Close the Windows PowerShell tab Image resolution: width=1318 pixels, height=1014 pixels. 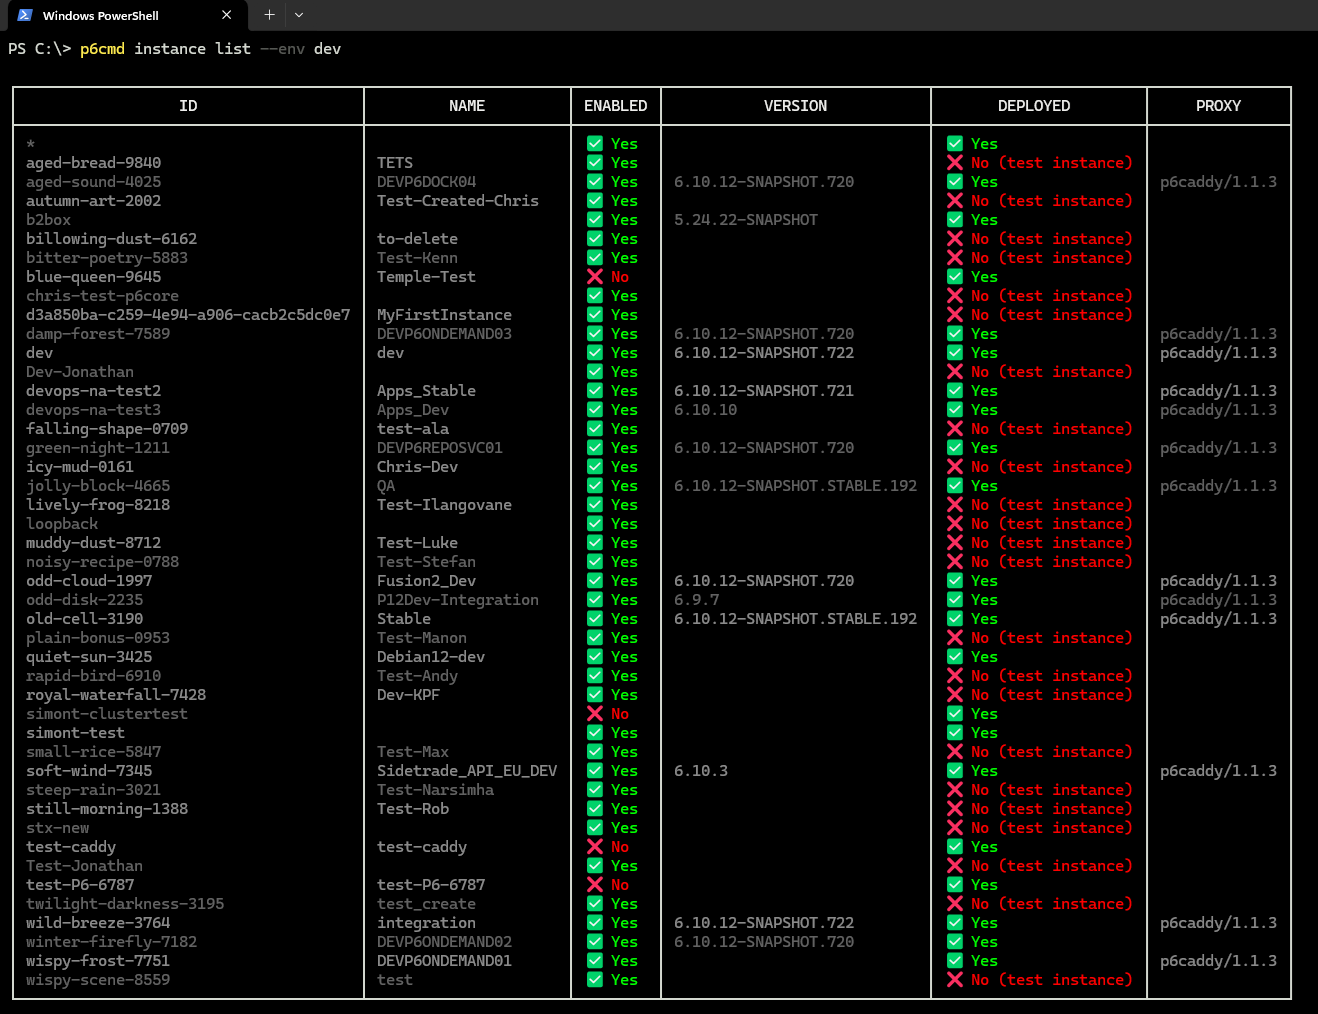pyautogui.click(x=226, y=15)
